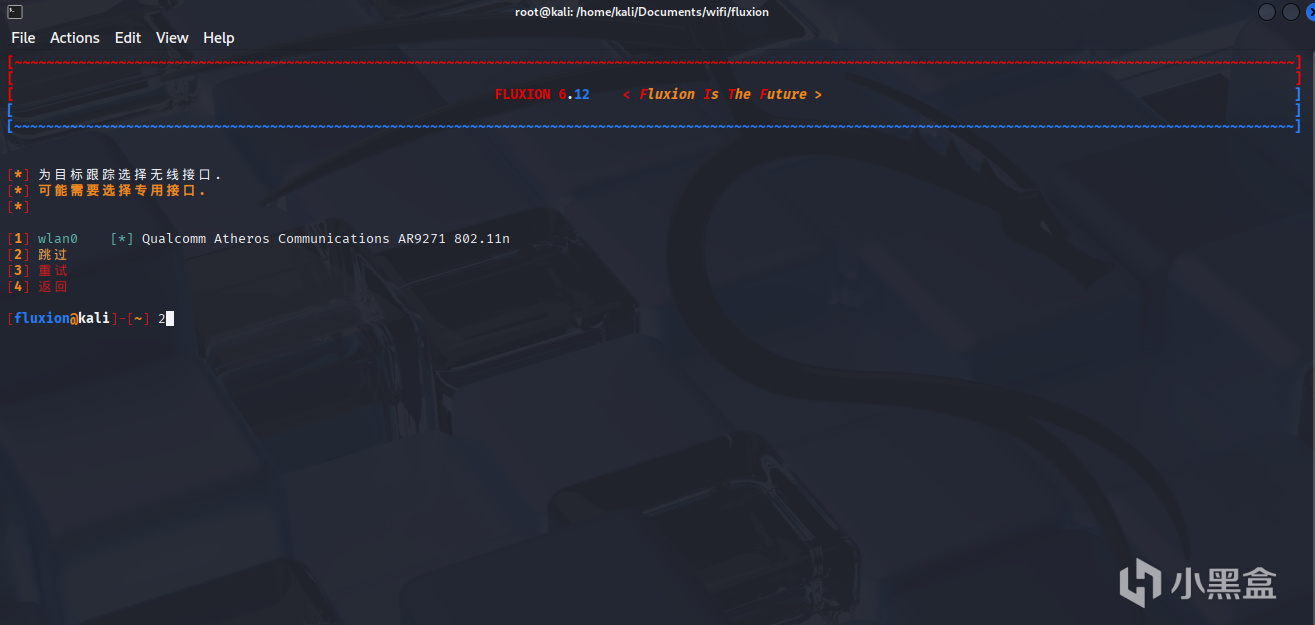The height and width of the screenshot is (625, 1315).
Task: Open the View menu
Action: pyautogui.click(x=172, y=38)
